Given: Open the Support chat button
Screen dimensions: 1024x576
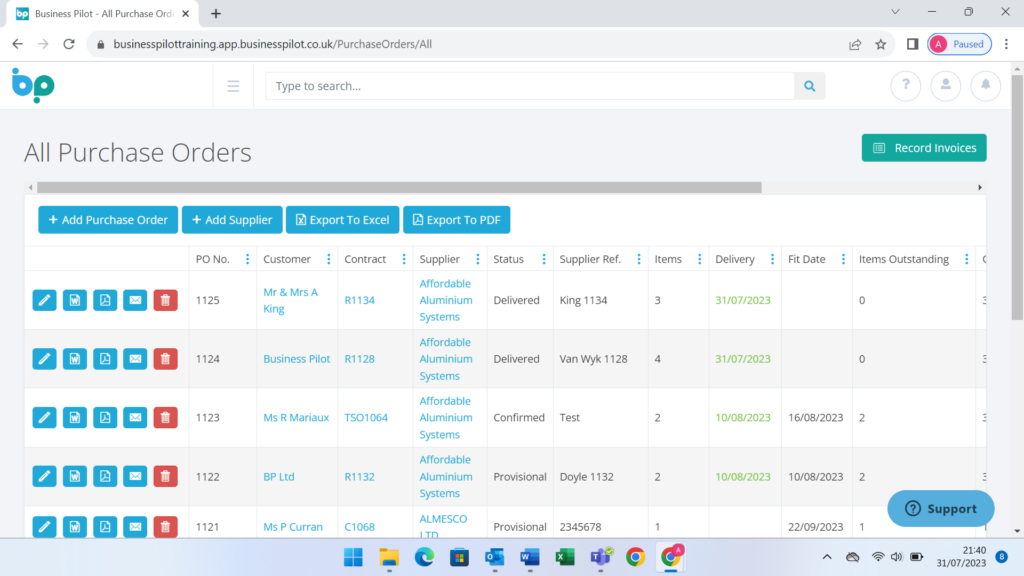Looking at the screenshot, I should click(940, 509).
